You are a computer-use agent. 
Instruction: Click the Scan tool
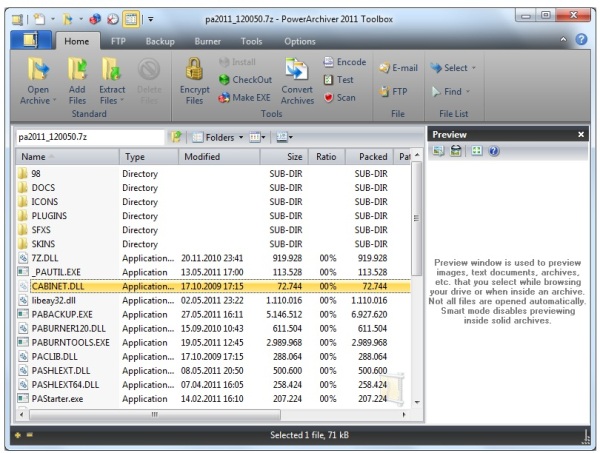[339, 98]
